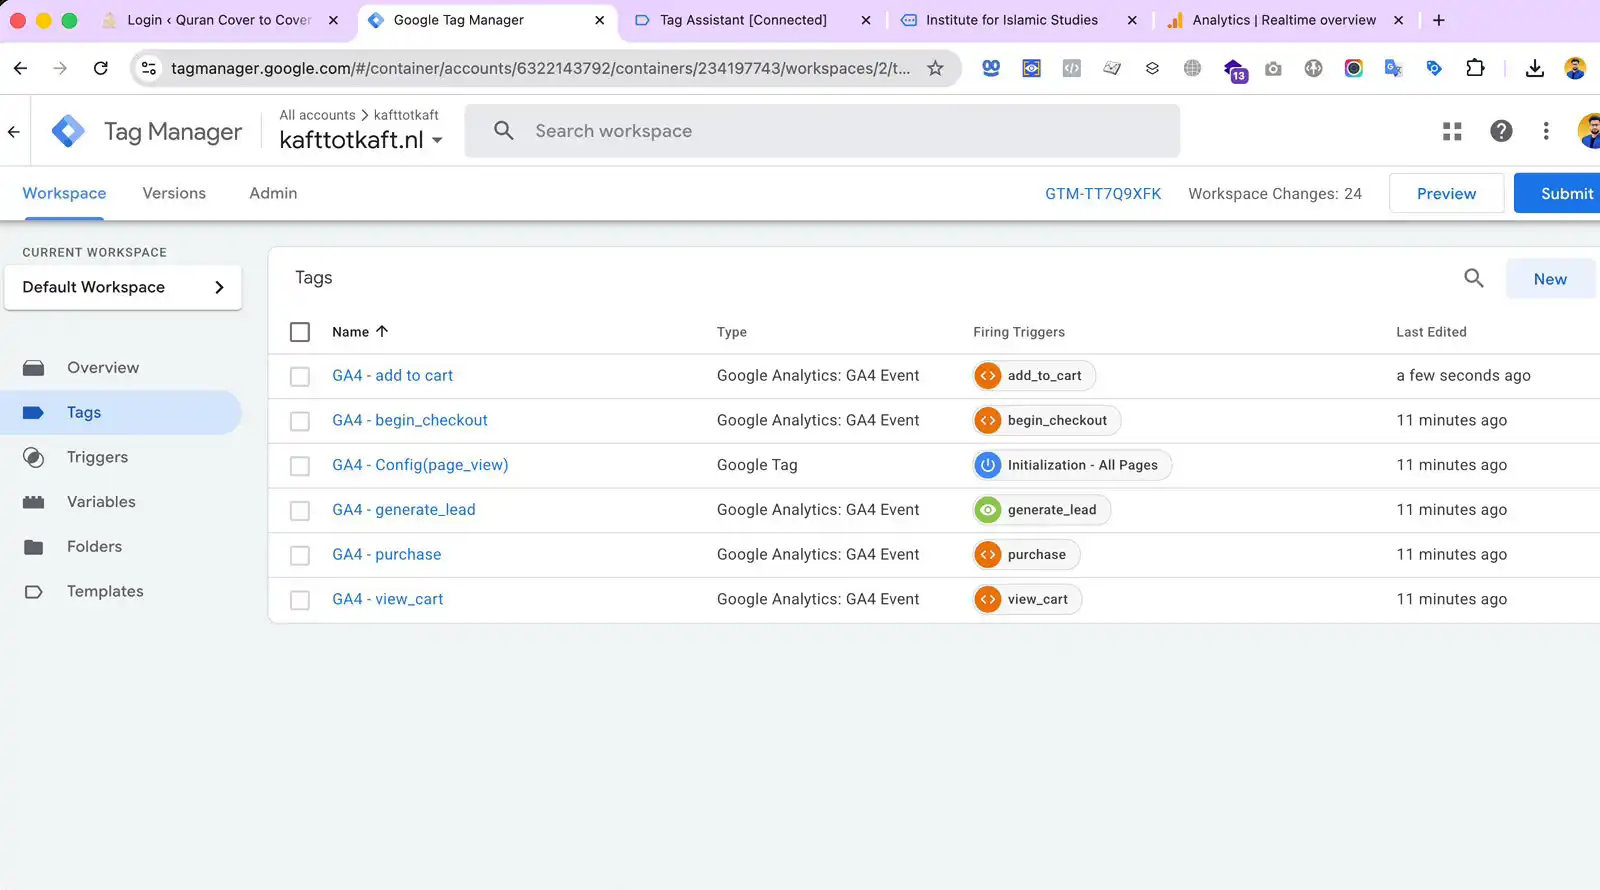The width and height of the screenshot is (1600, 890).
Task: Click the generate_lead trigger eye icon
Action: pos(988,510)
